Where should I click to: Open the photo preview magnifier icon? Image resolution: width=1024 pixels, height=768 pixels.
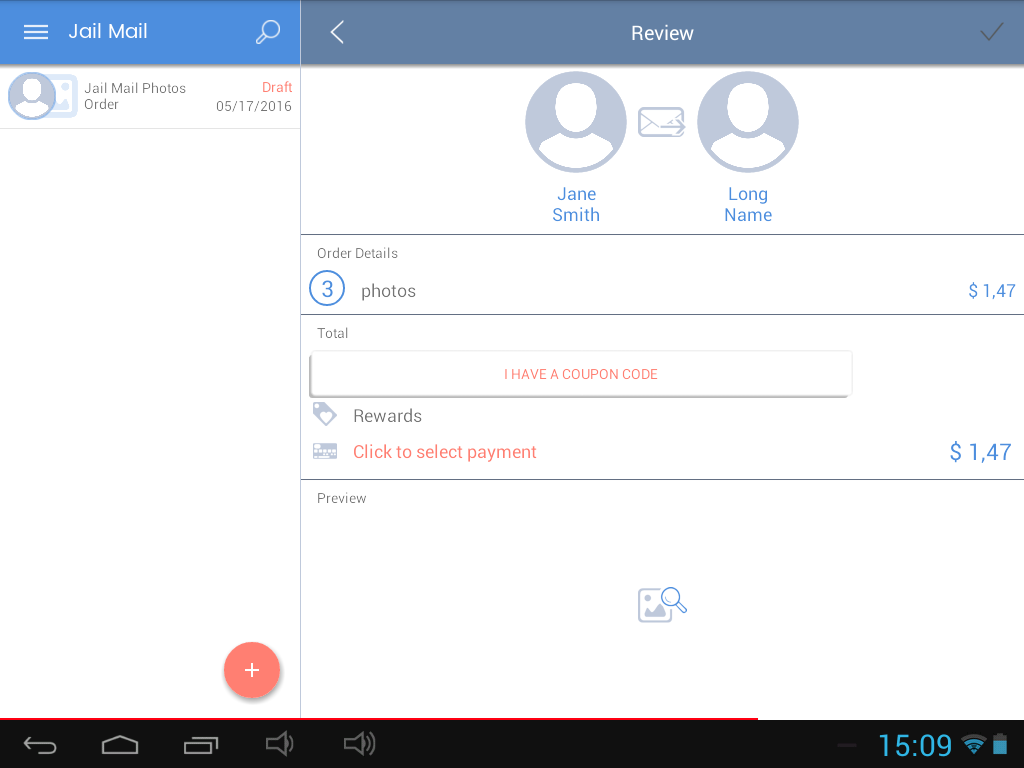662,604
